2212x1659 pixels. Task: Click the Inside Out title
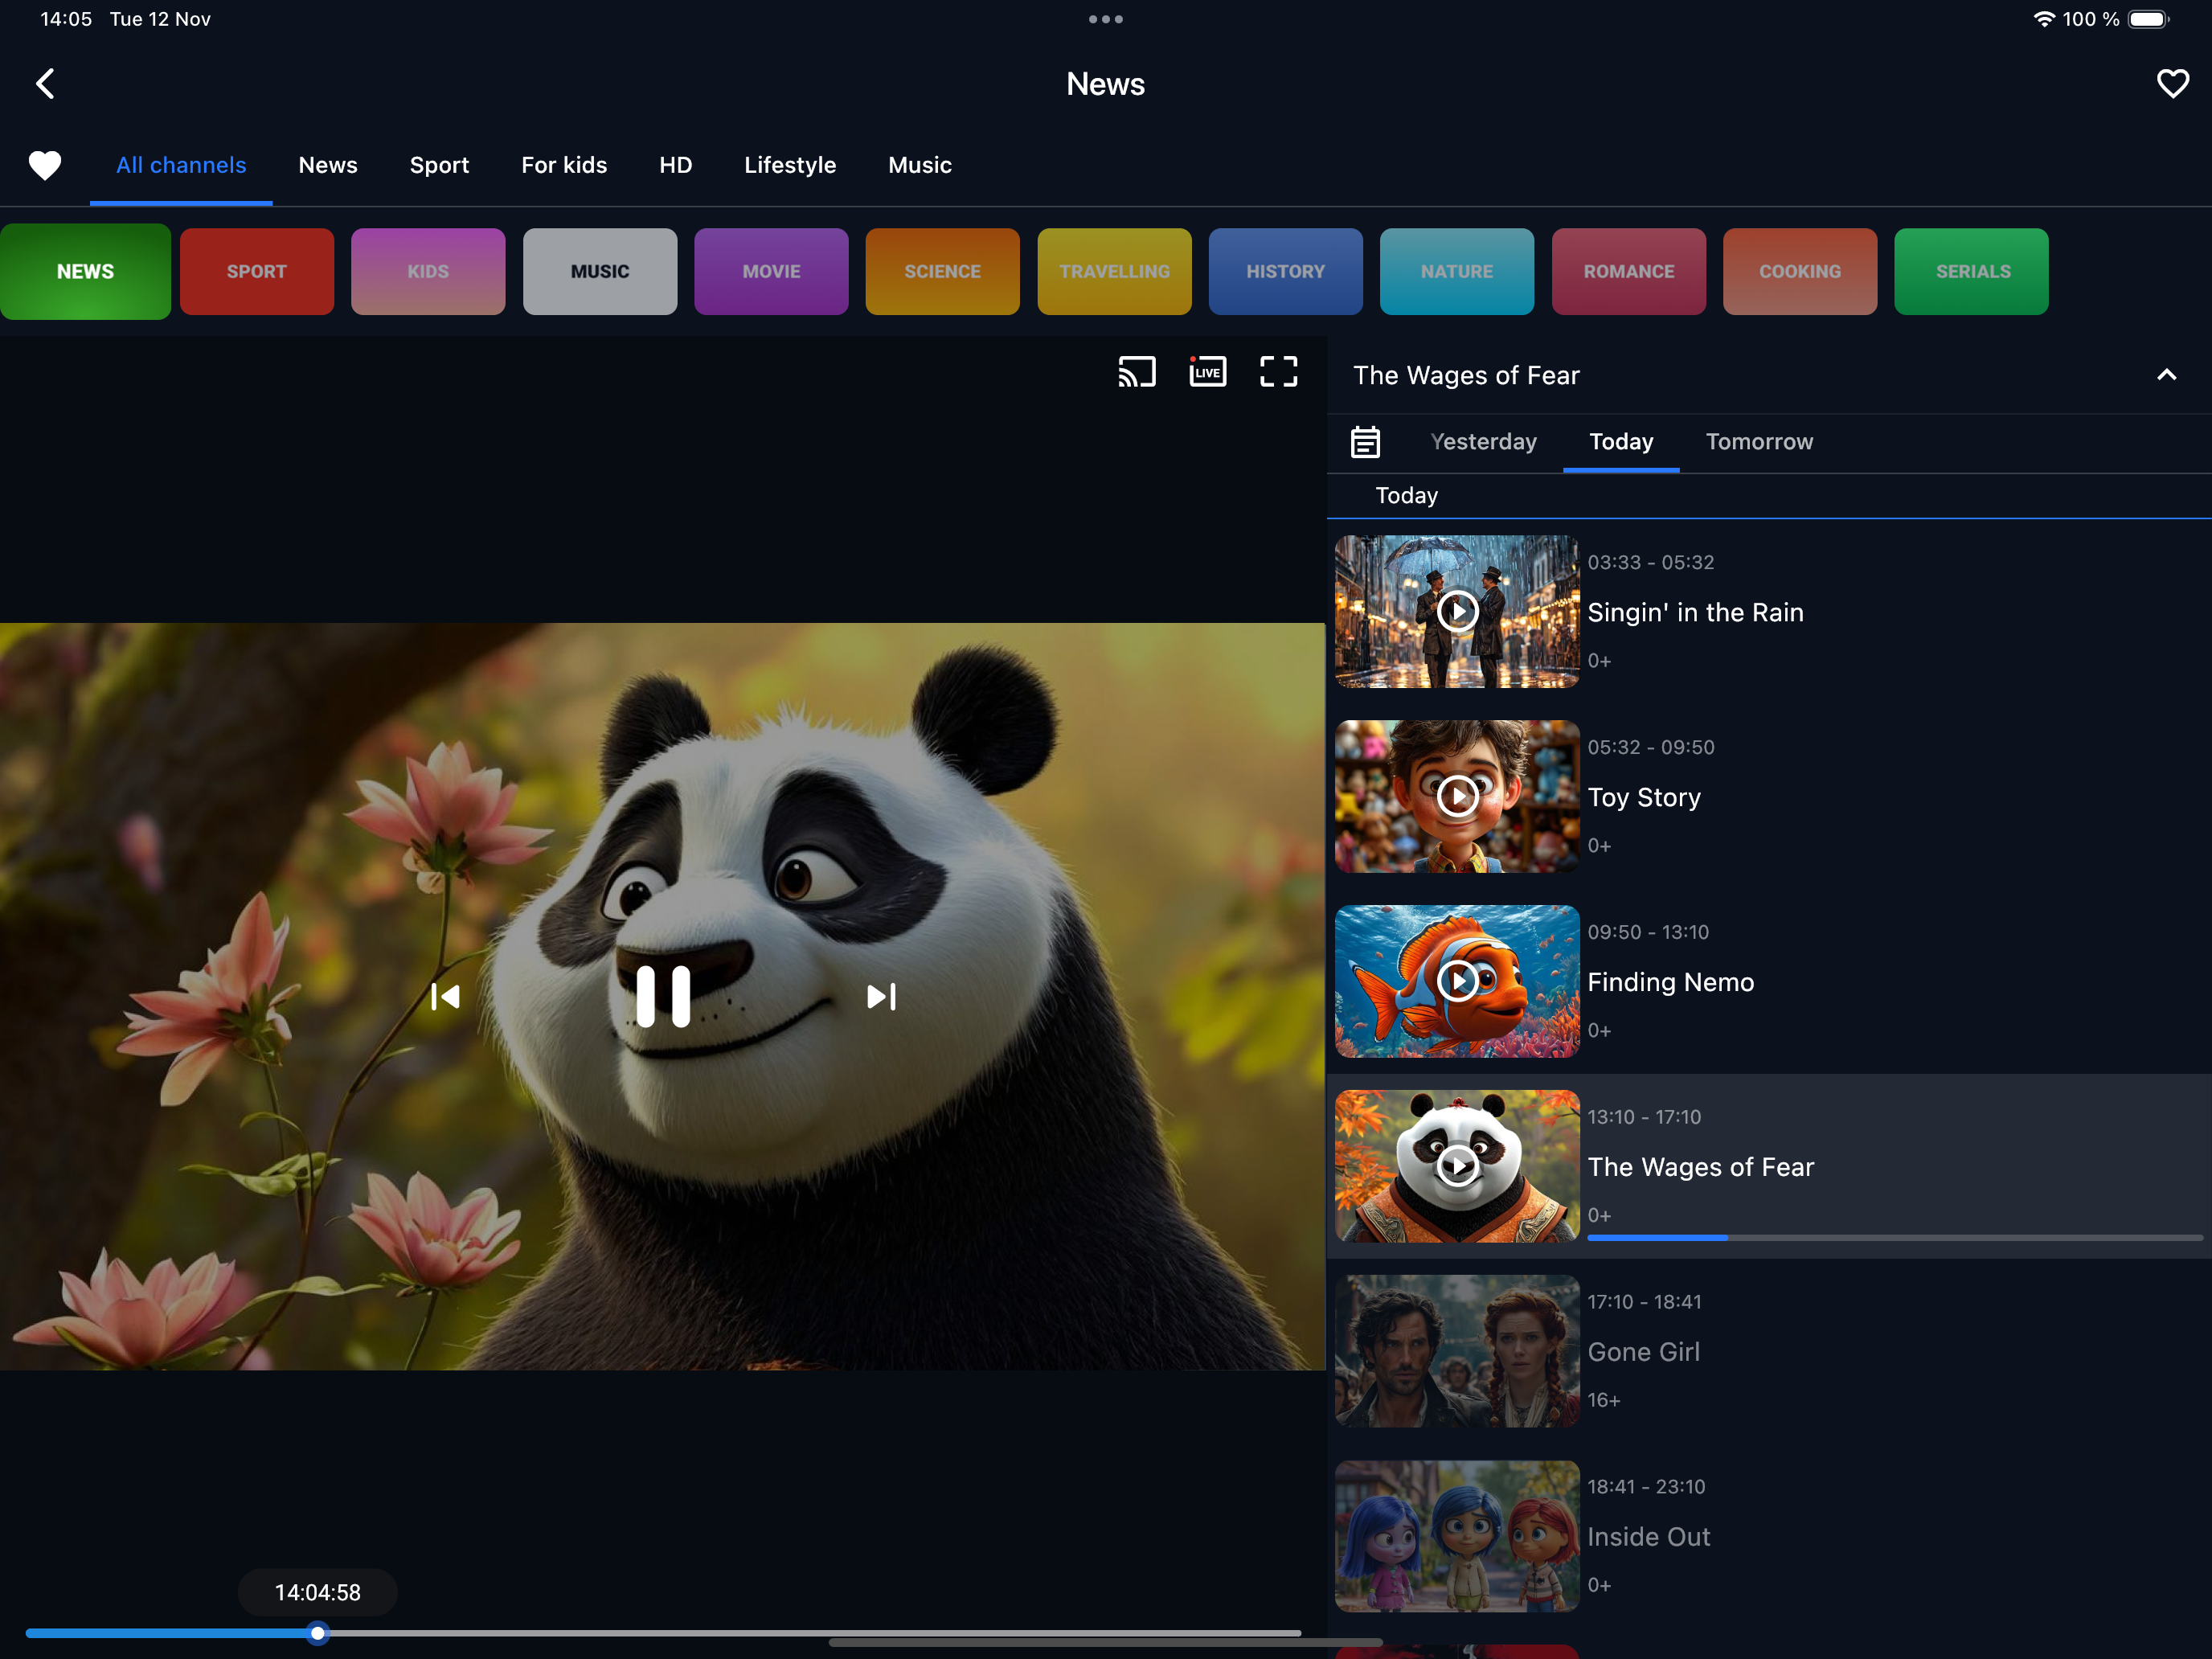1649,1537
